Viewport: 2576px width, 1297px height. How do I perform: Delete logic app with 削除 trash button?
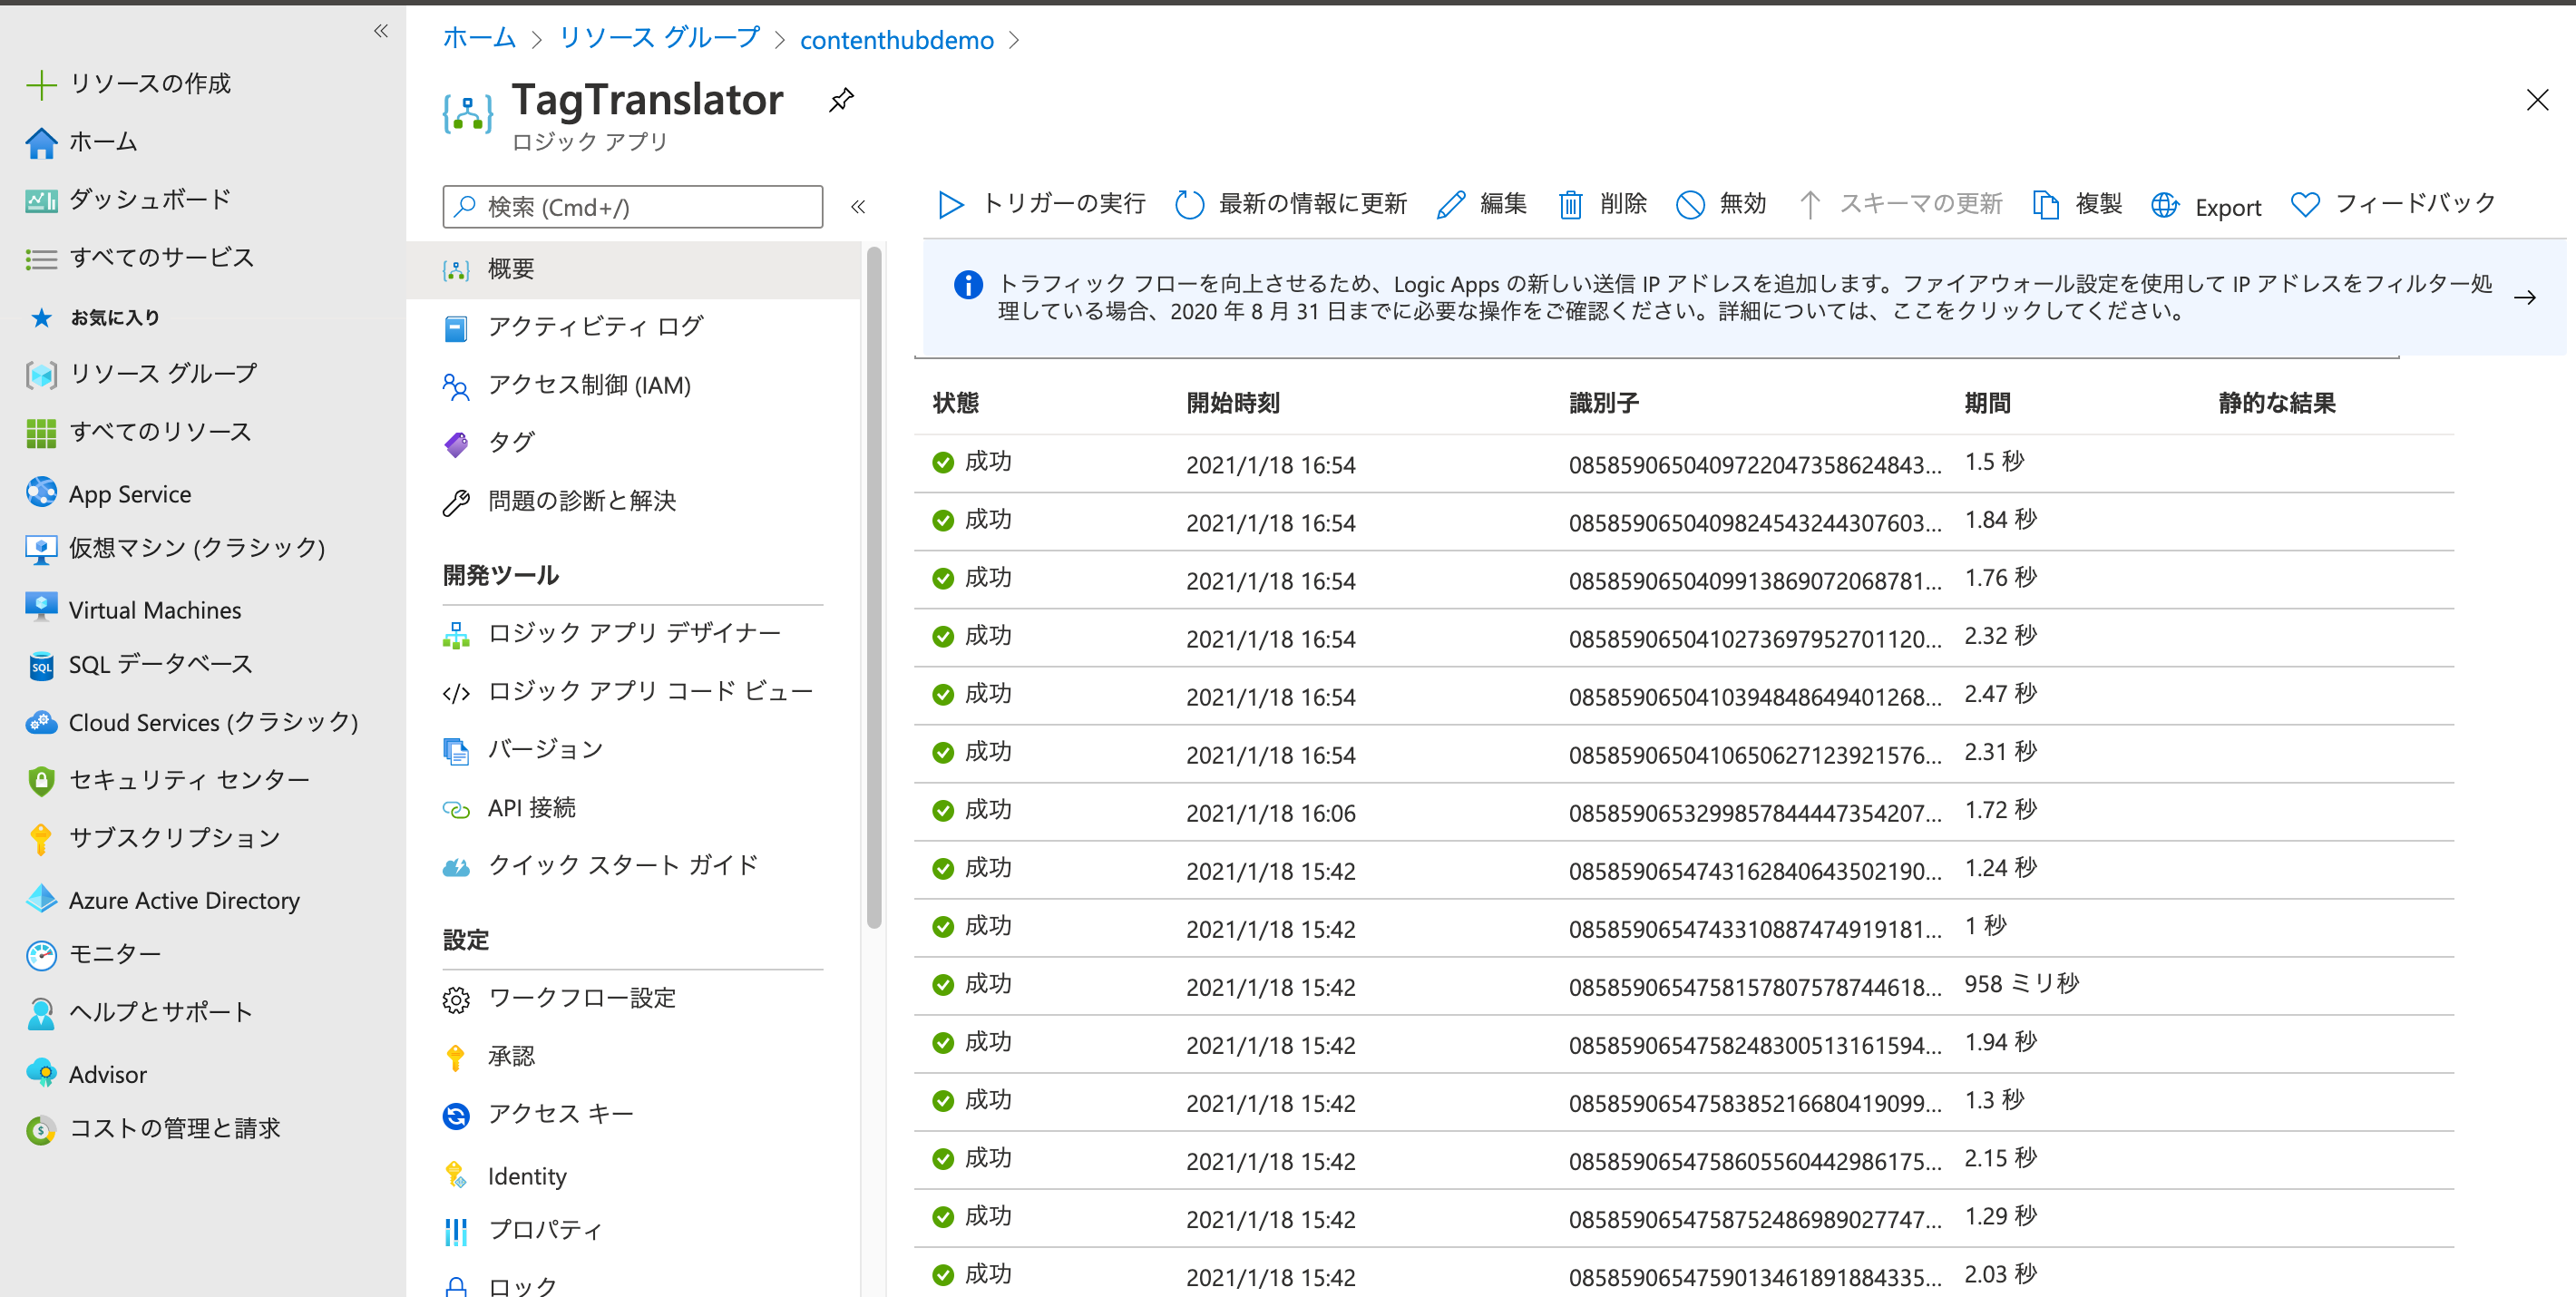1602,205
